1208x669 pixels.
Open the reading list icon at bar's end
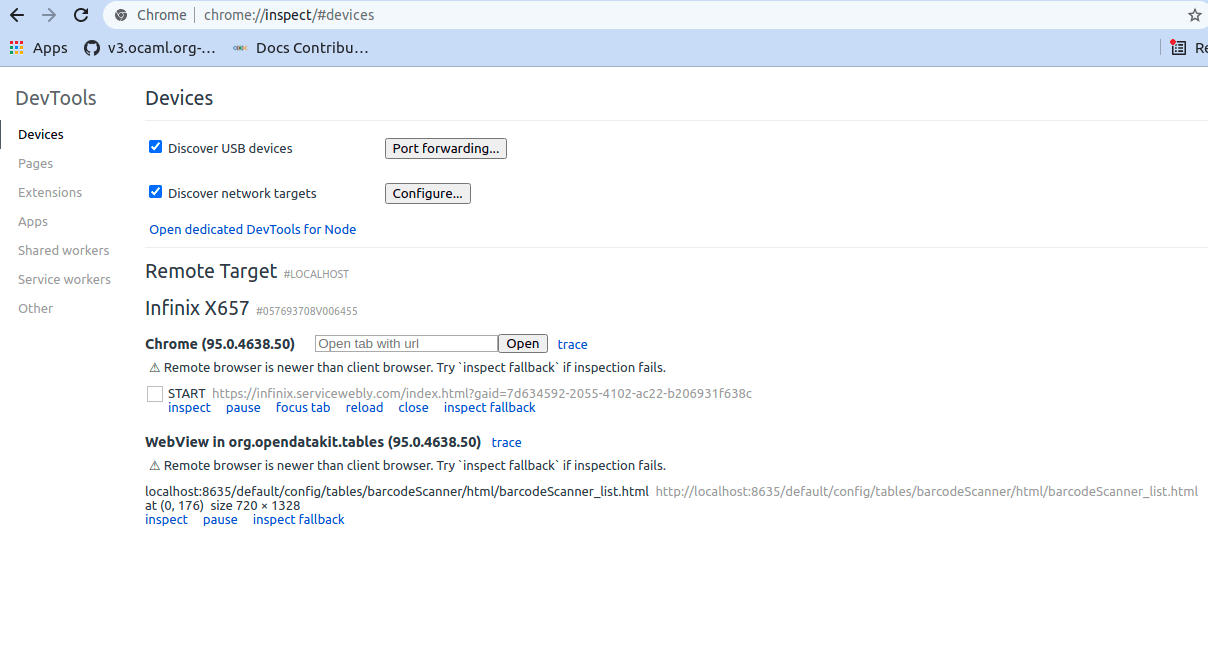click(x=1179, y=47)
